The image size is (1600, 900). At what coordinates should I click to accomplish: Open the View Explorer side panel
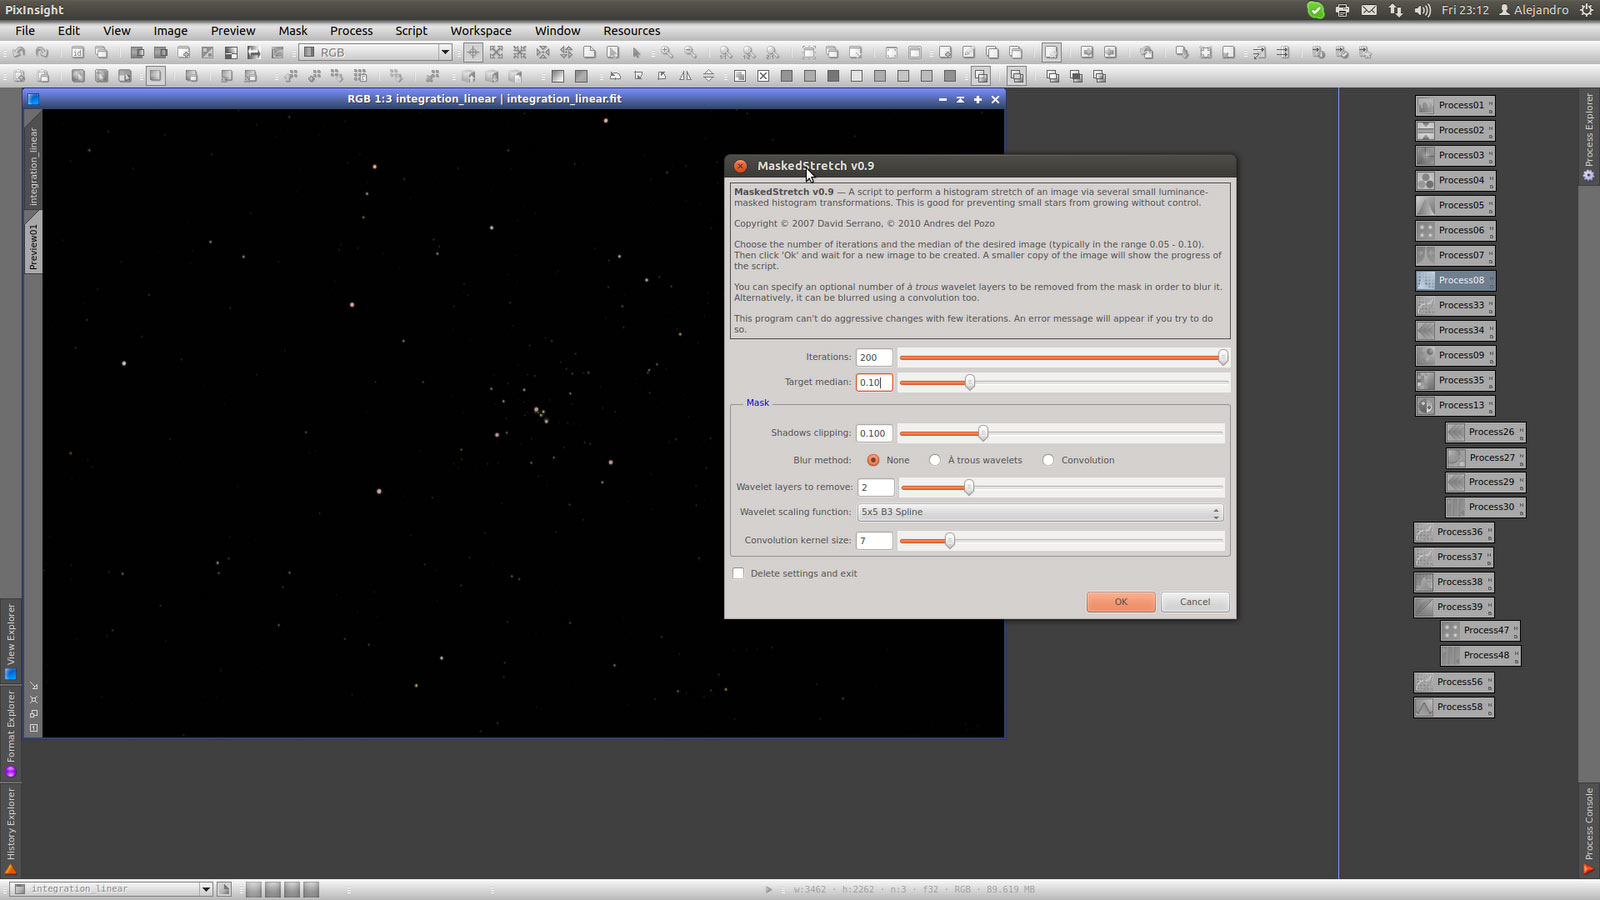[11, 640]
